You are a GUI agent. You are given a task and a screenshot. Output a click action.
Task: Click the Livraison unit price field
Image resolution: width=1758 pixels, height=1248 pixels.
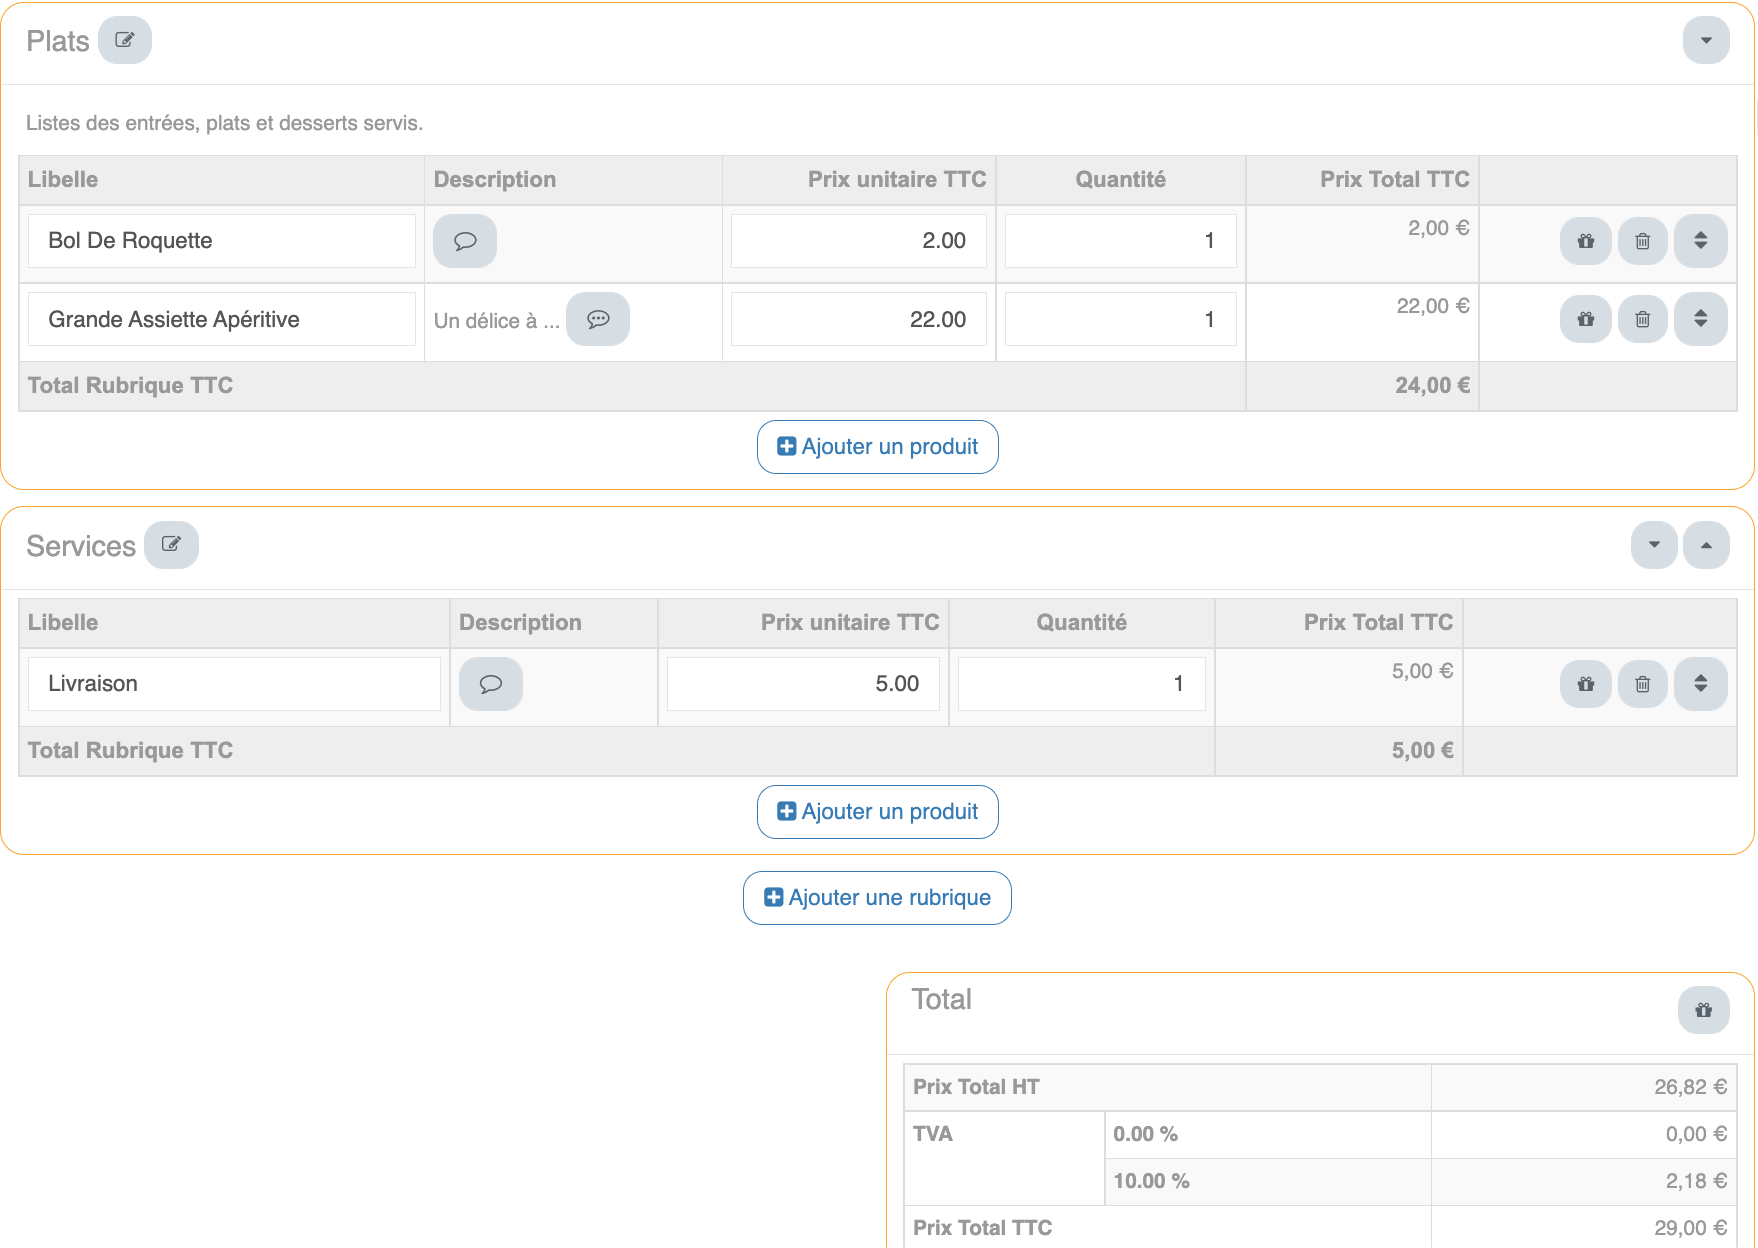[803, 684]
